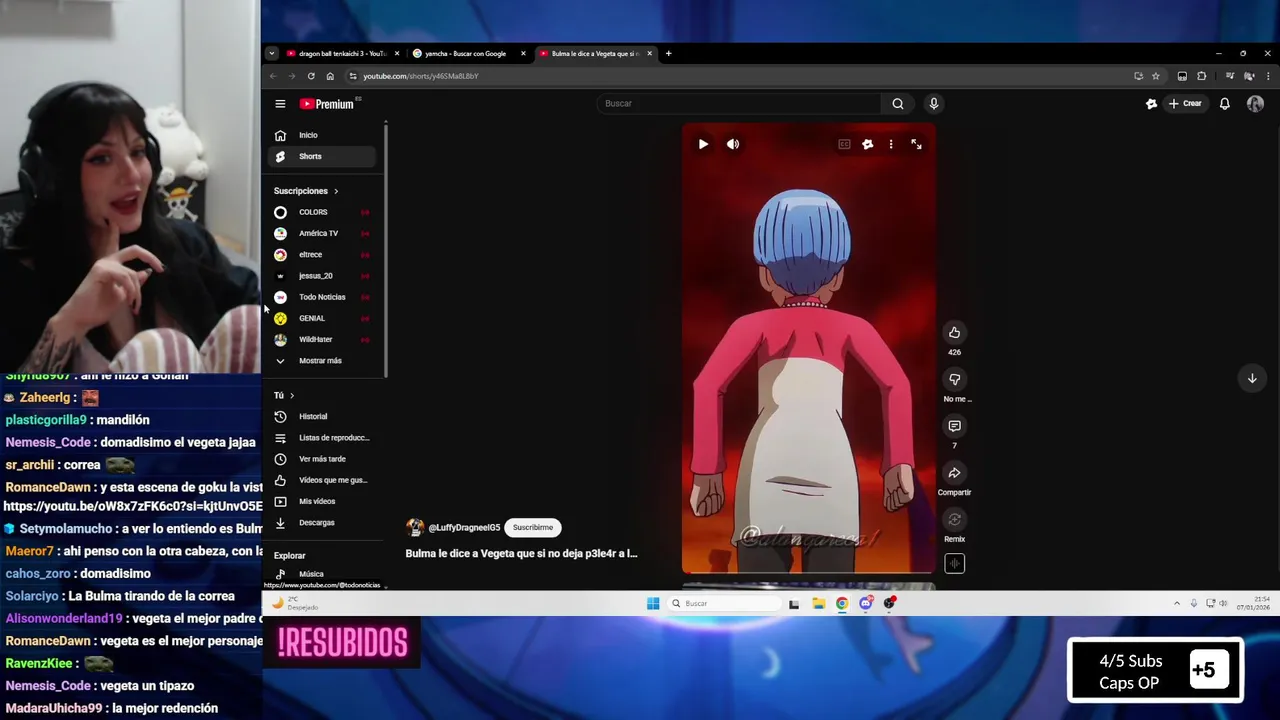Expand the Suscripciones section
The height and width of the screenshot is (720, 1280).
(x=306, y=191)
